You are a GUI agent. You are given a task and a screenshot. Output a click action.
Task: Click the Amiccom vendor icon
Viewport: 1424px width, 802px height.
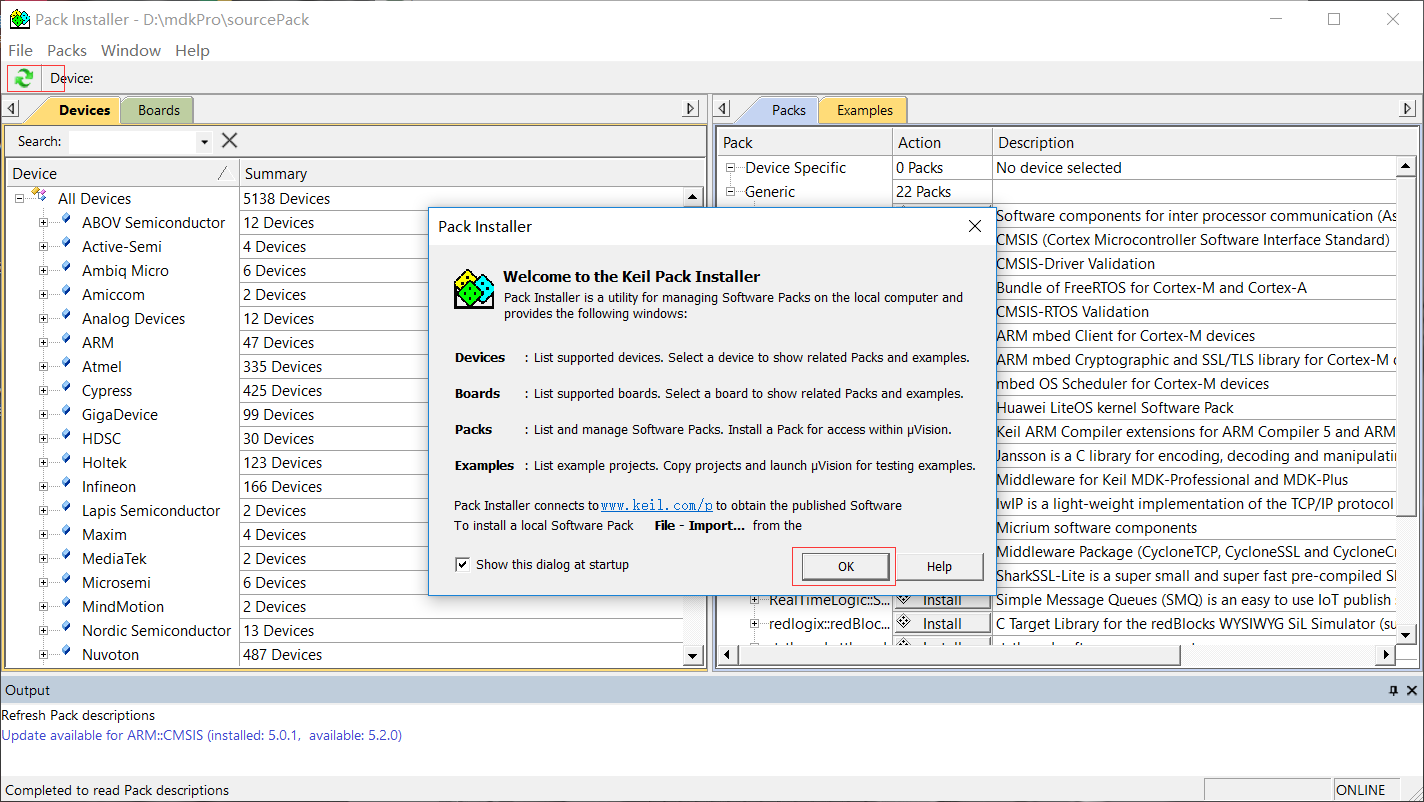[x=66, y=293]
